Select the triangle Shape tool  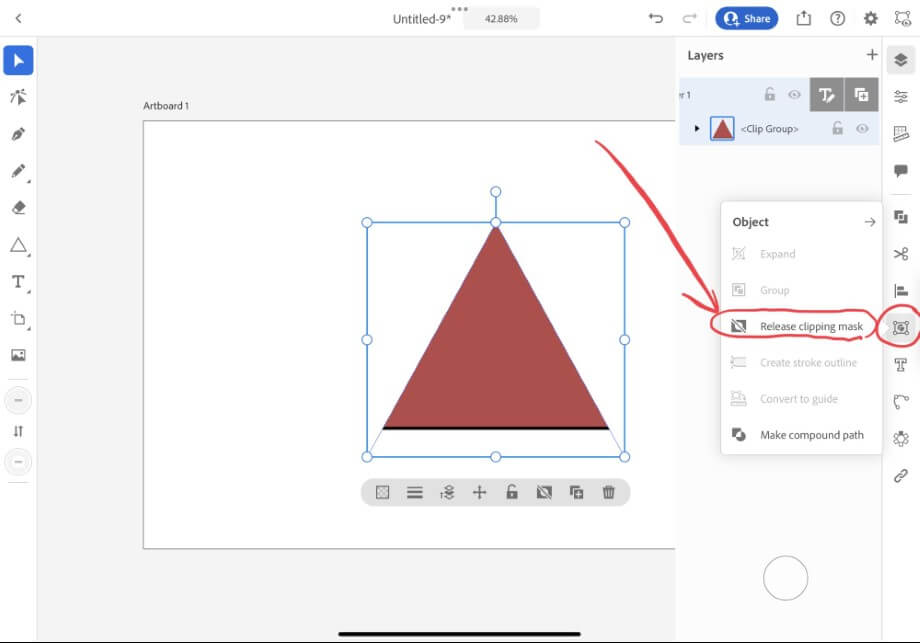pyautogui.click(x=18, y=245)
